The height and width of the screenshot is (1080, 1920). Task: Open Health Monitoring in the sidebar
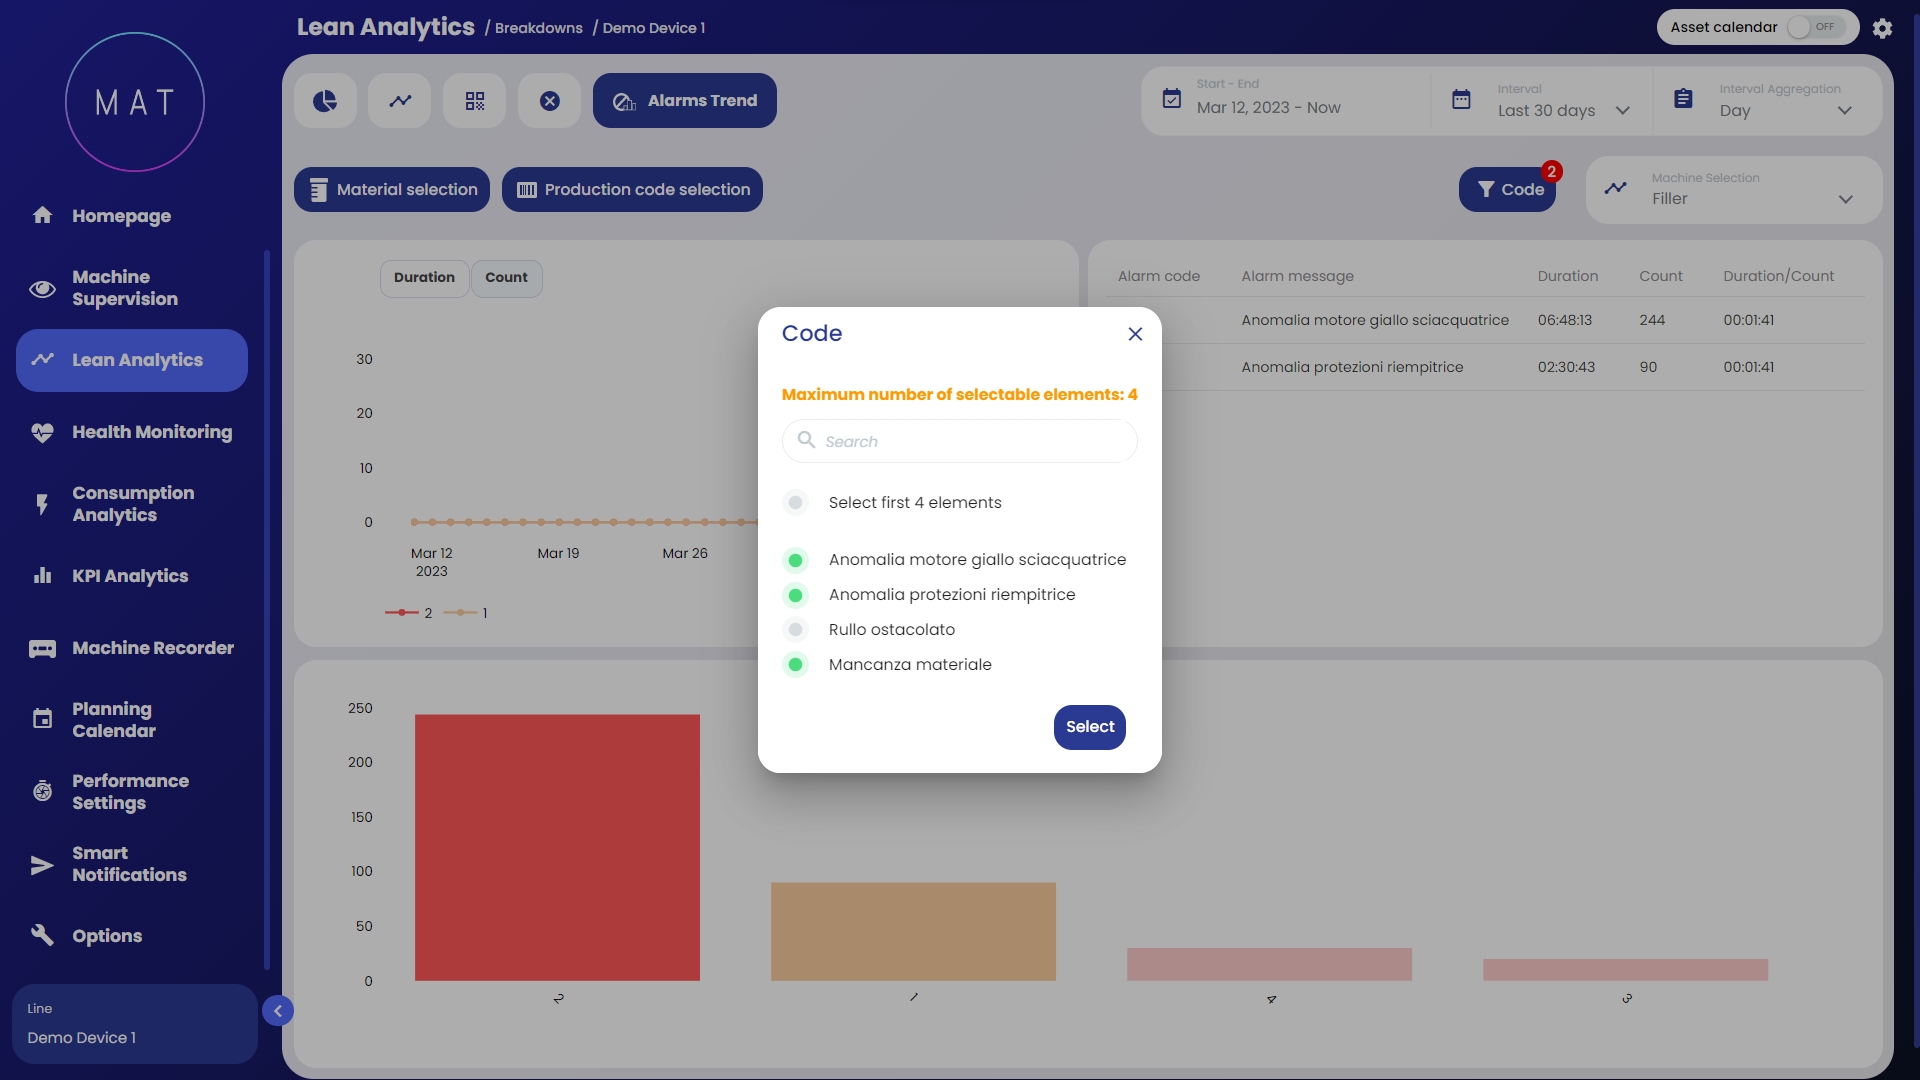click(x=151, y=432)
